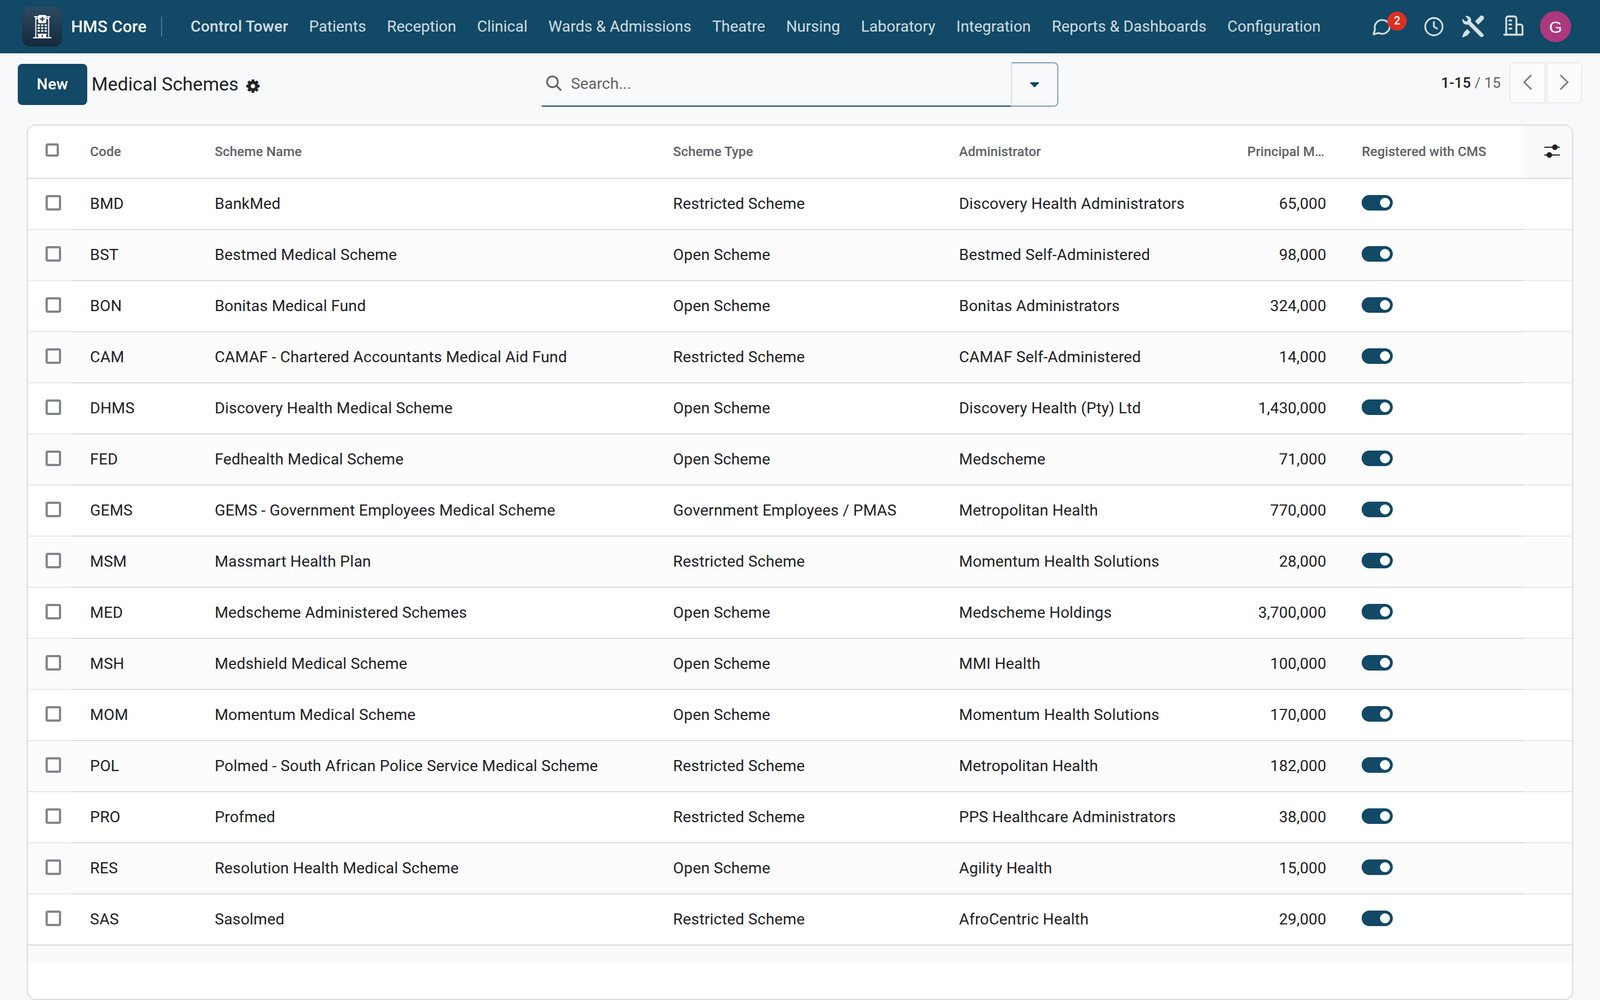Check the Sasolmed row checkbox
This screenshot has width=1600, height=1000.
click(53, 918)
